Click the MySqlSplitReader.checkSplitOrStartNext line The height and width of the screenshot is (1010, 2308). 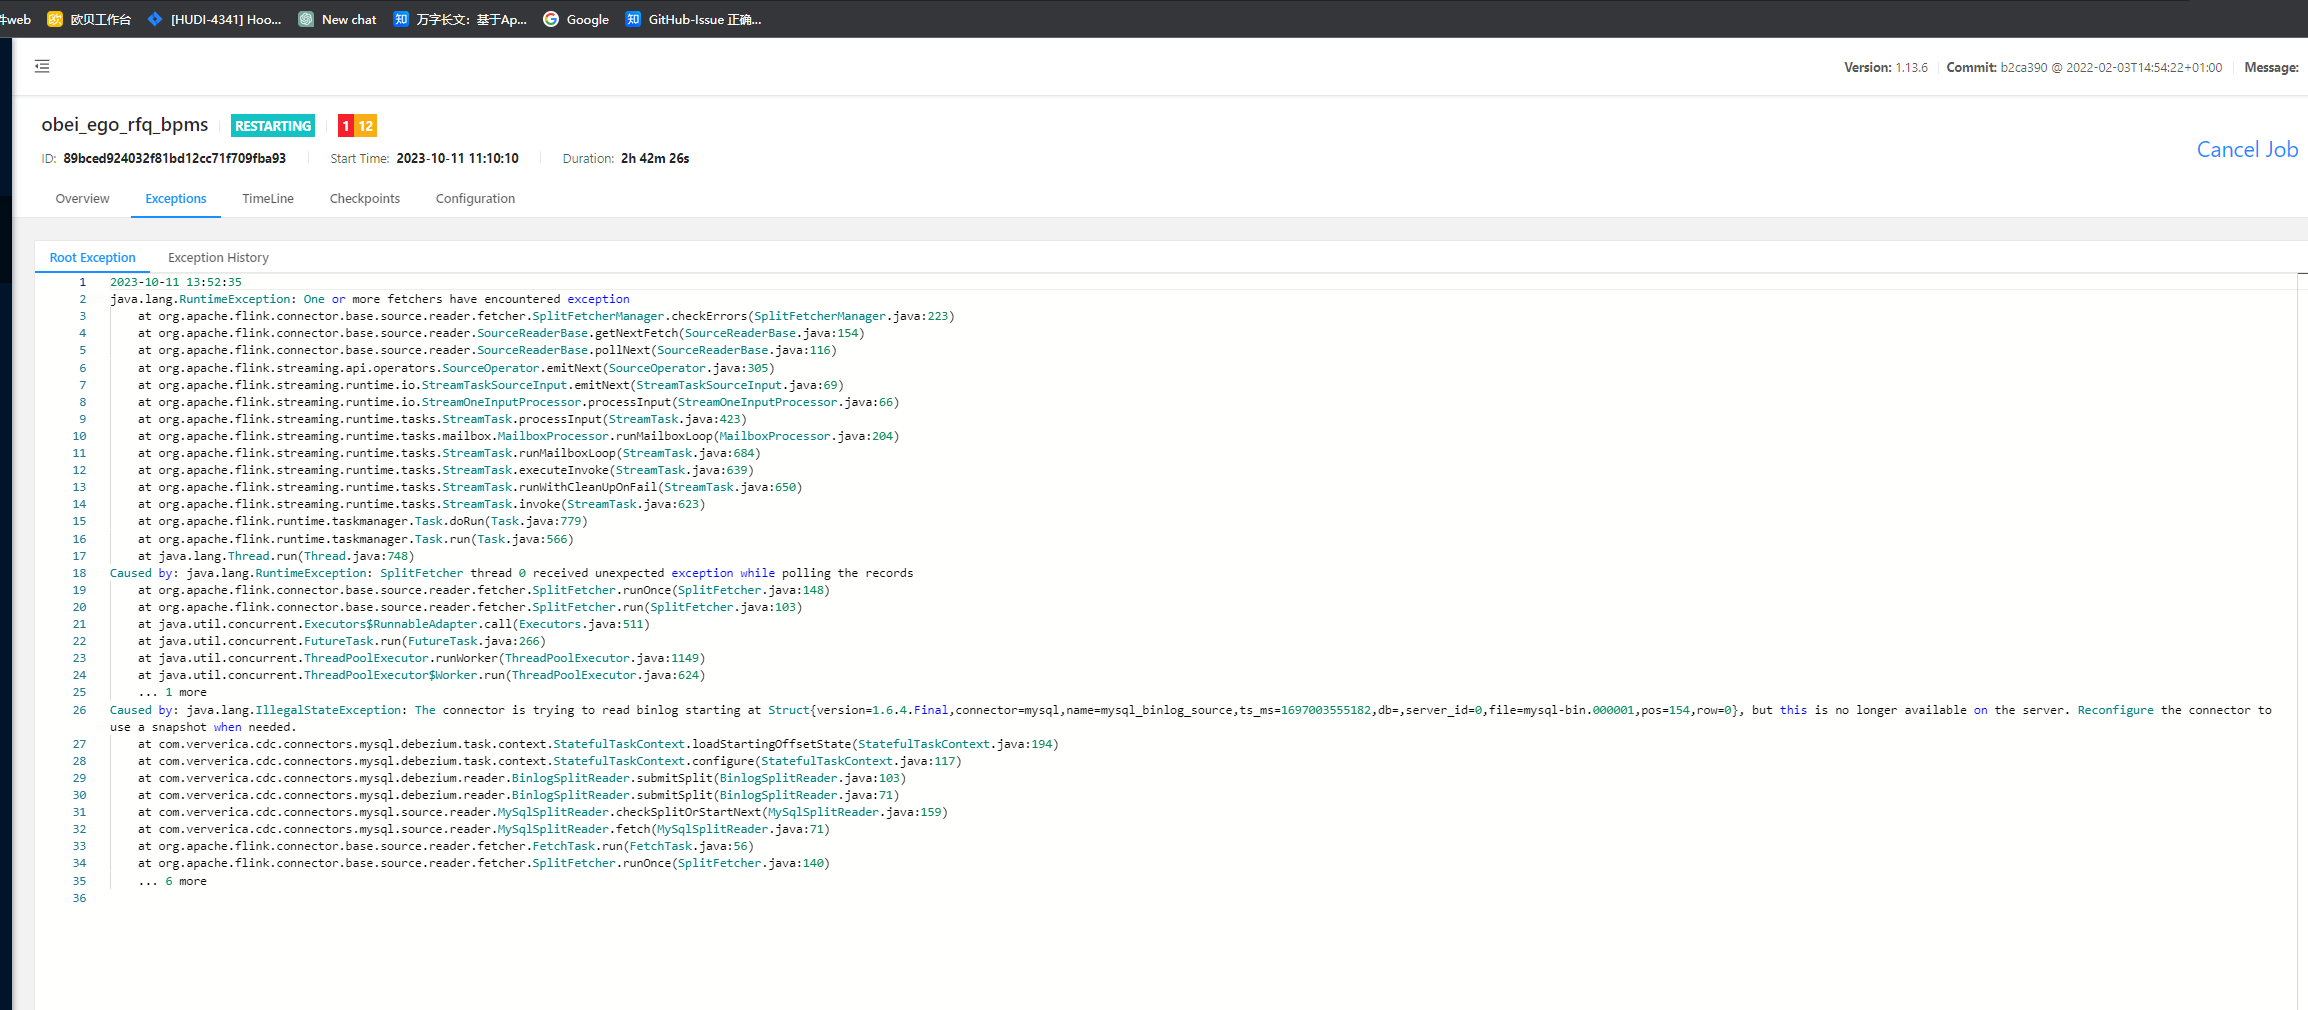543,812
